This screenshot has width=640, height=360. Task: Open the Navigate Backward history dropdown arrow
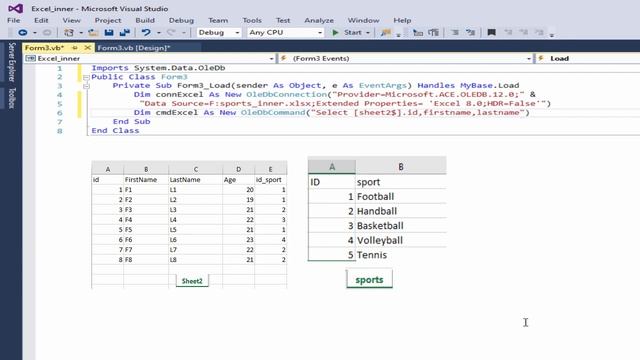35,33
